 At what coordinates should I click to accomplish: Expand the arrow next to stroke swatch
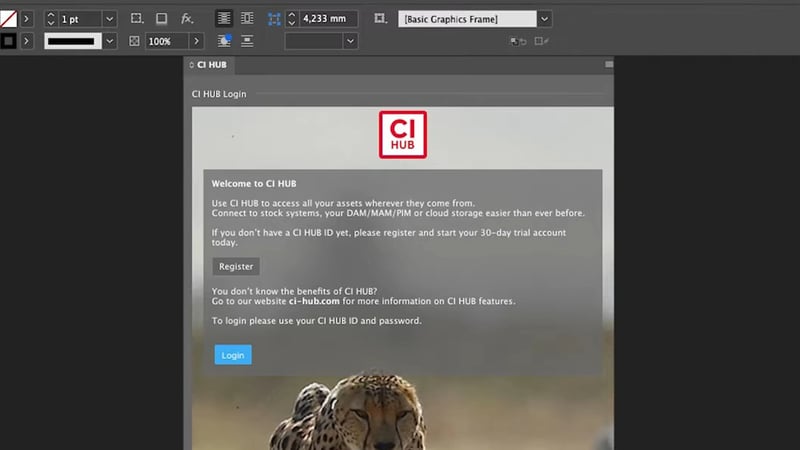point(27,41)
